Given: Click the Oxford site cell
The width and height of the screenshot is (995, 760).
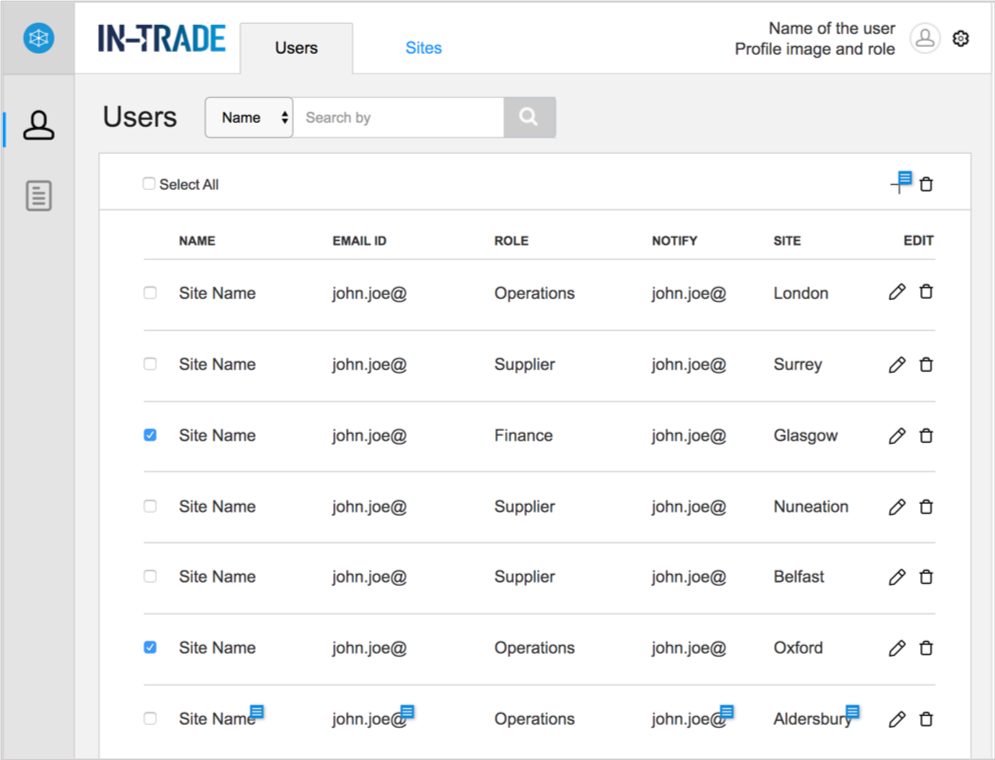Looking at the screenshot, I should click(x=798, y=647).
